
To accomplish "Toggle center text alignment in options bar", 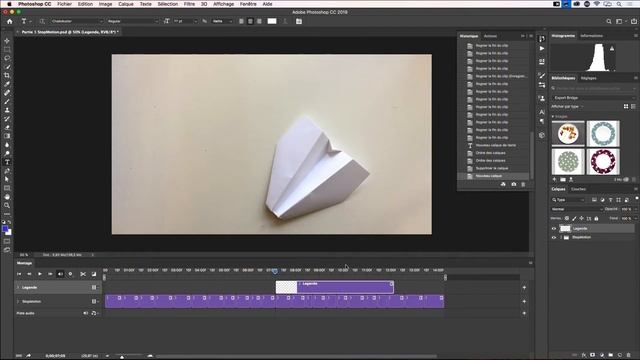I will pos(251,21).
